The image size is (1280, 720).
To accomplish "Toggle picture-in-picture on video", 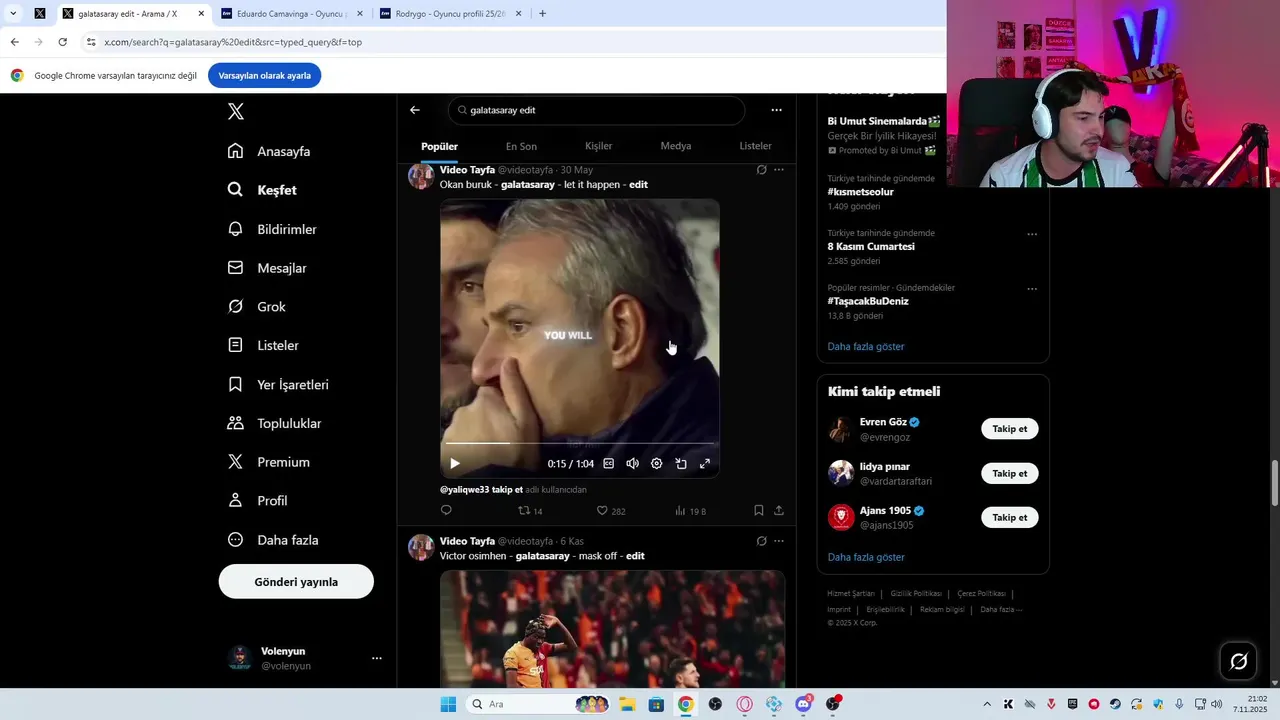I will [681, 463].
